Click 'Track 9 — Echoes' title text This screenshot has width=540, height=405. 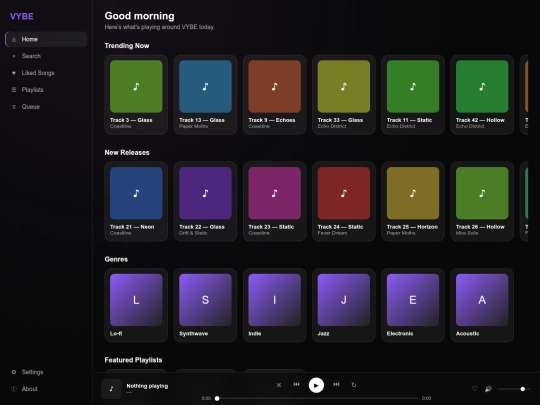pyautogui.click(x=272, y=120)
